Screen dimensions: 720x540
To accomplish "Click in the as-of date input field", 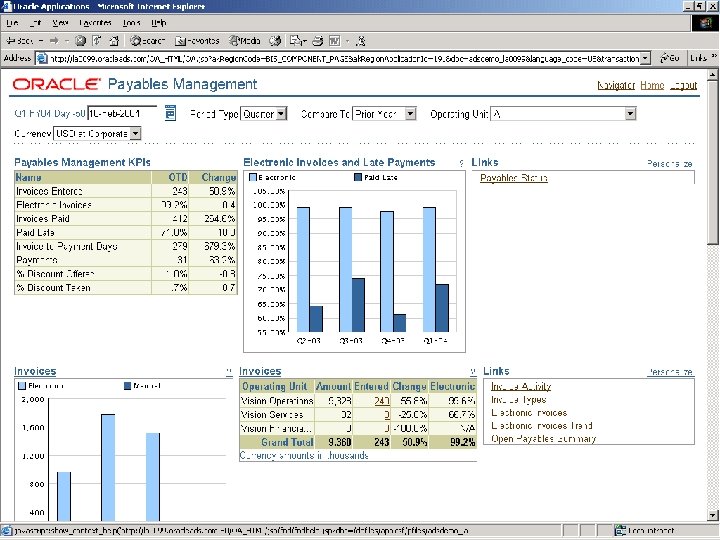I will [122, 113].
